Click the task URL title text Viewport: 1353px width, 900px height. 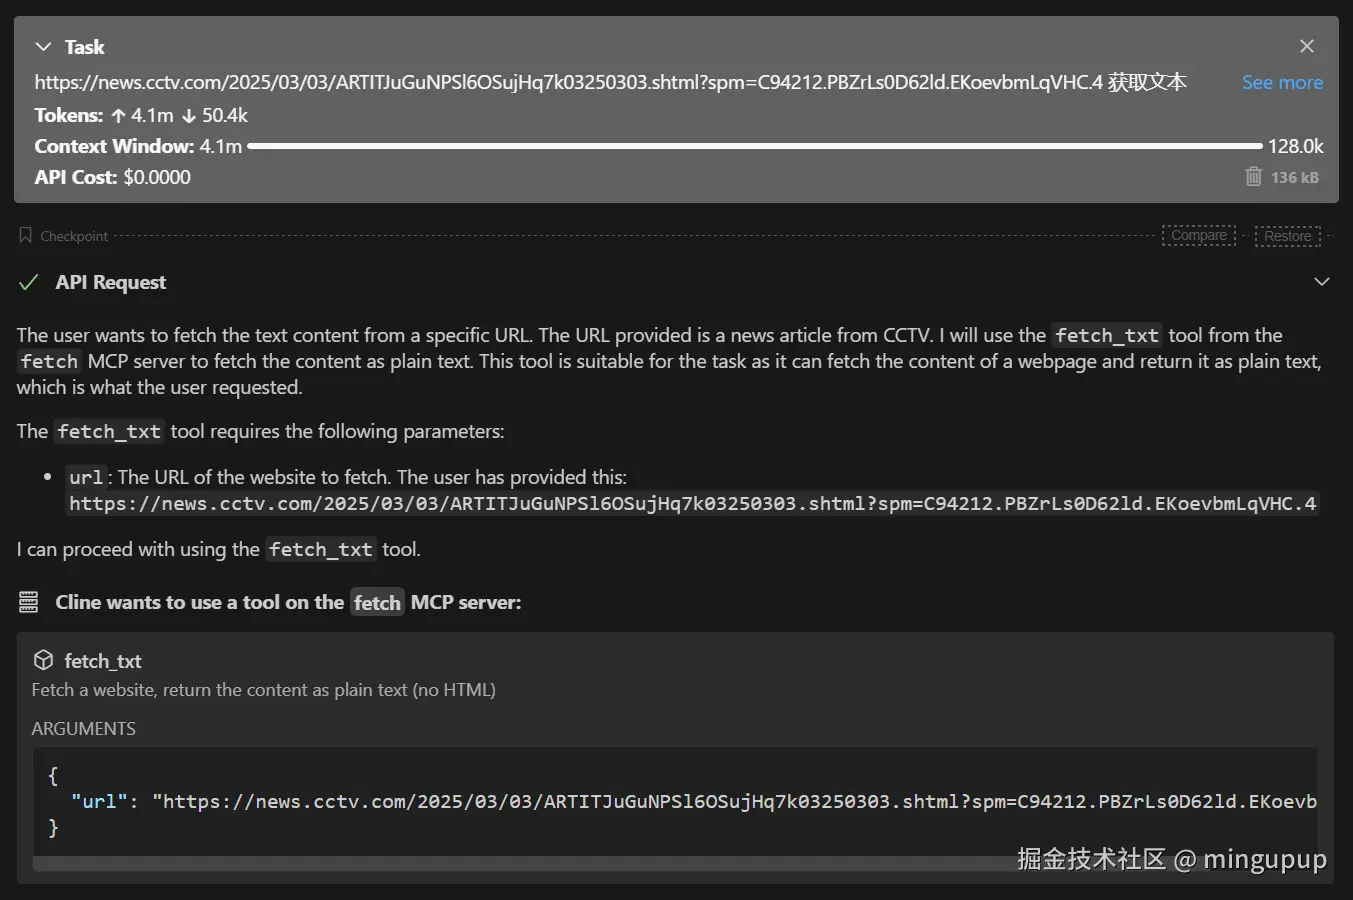tap(610, 83)
